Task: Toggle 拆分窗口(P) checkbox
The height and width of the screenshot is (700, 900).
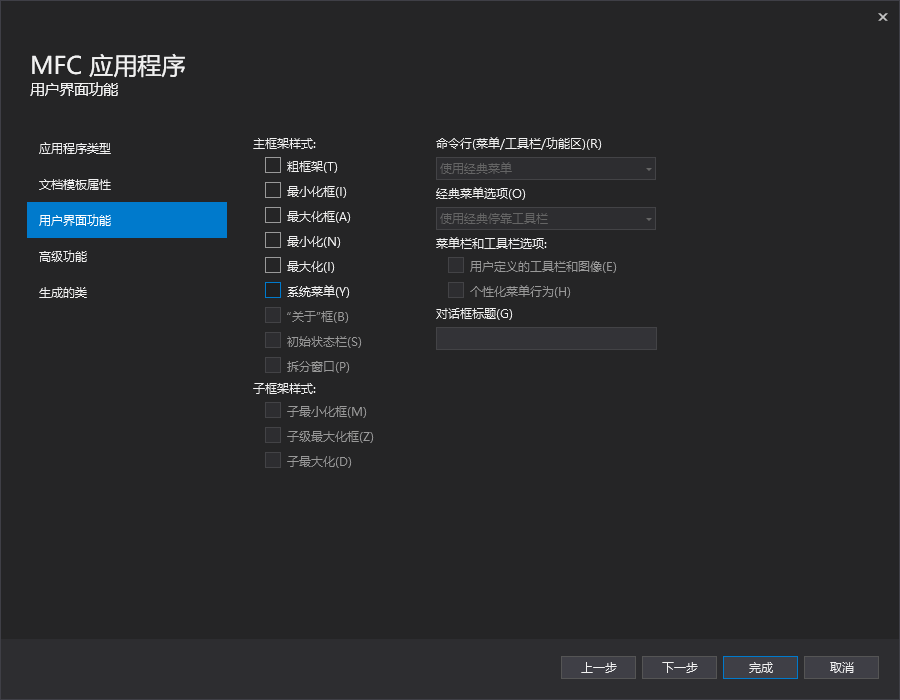Action: [x=273, y=365]
